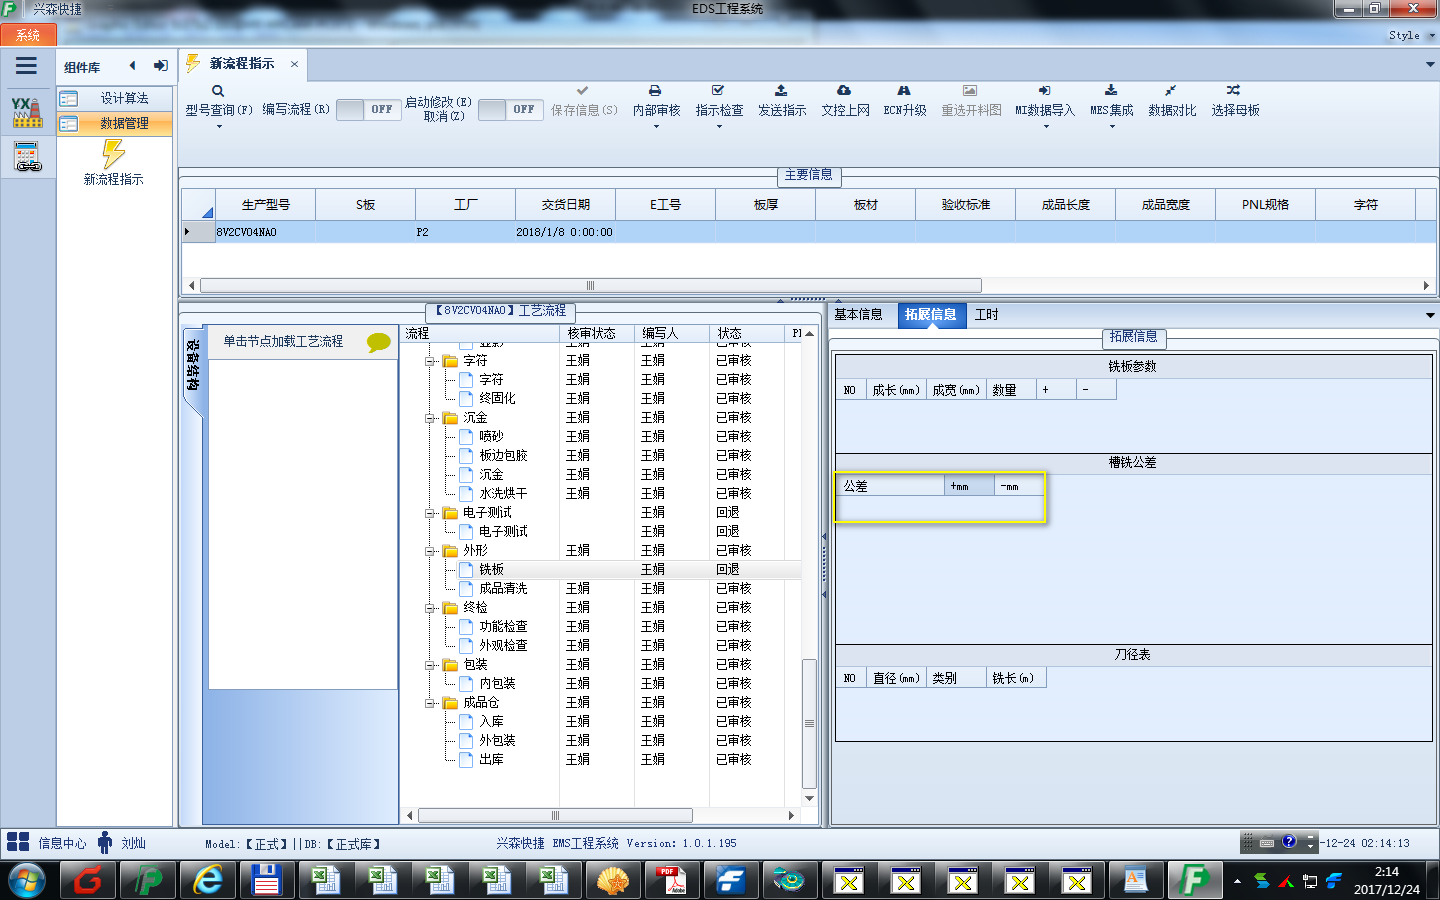Collapse 包装 folder node
The height and width of the screenshot is (900, 1440).
(430, 665)
